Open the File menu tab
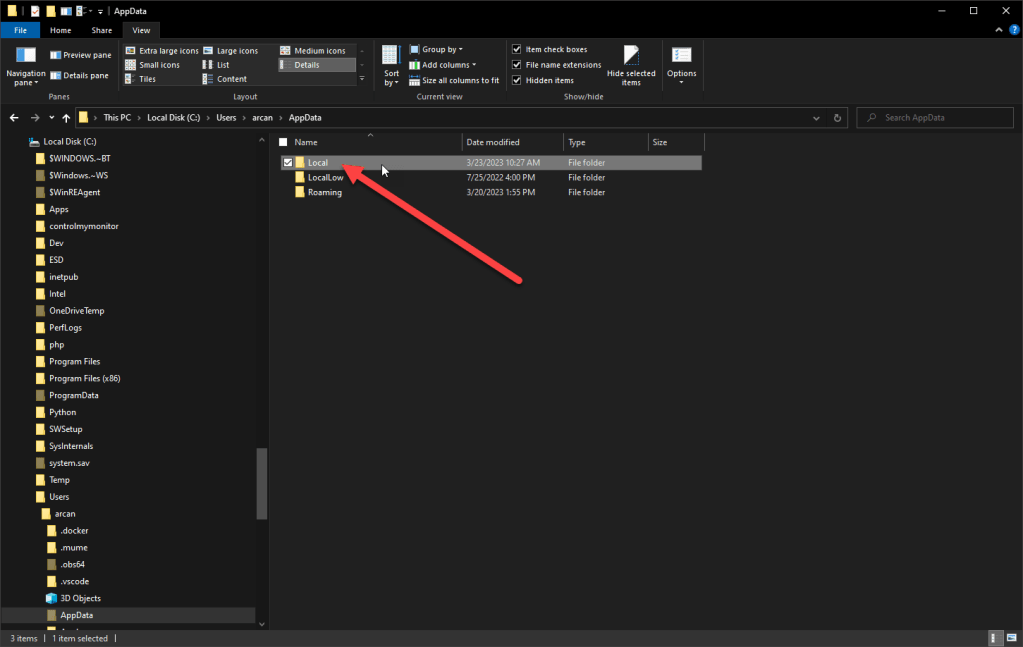 coord(20,31)
